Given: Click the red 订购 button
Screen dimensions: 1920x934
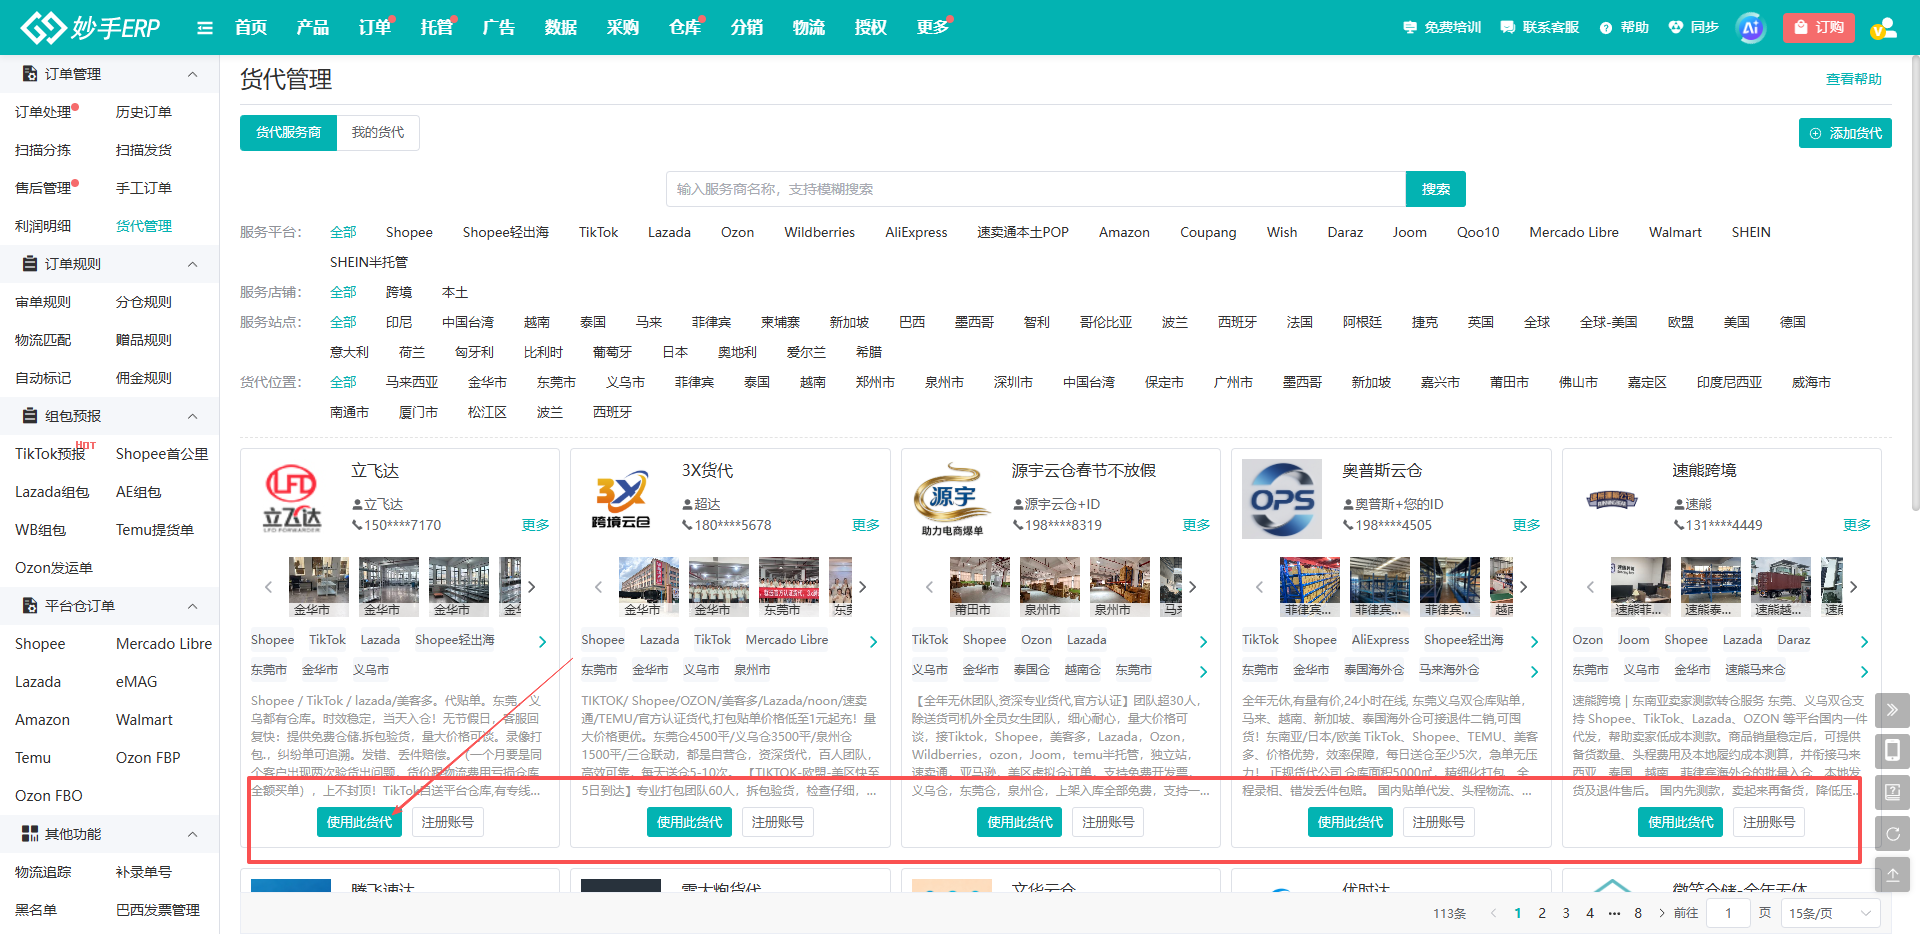Looking at the screenshot, I should click(x=1819, y=28).
